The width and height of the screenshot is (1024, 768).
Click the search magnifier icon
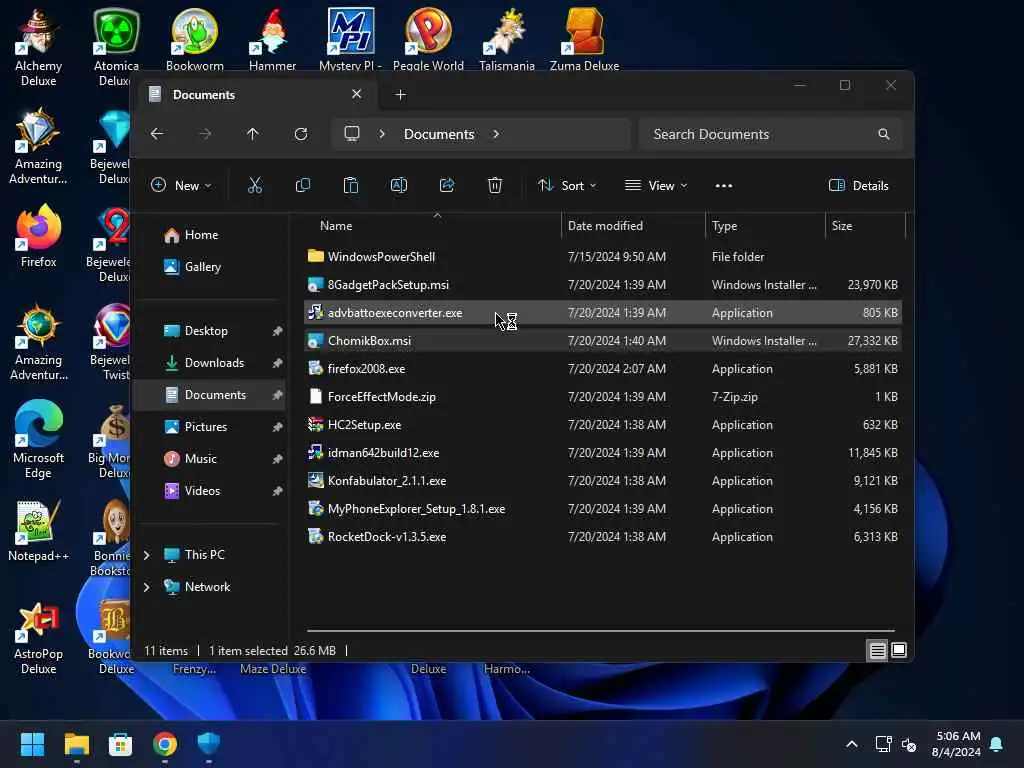pos(884,134)
